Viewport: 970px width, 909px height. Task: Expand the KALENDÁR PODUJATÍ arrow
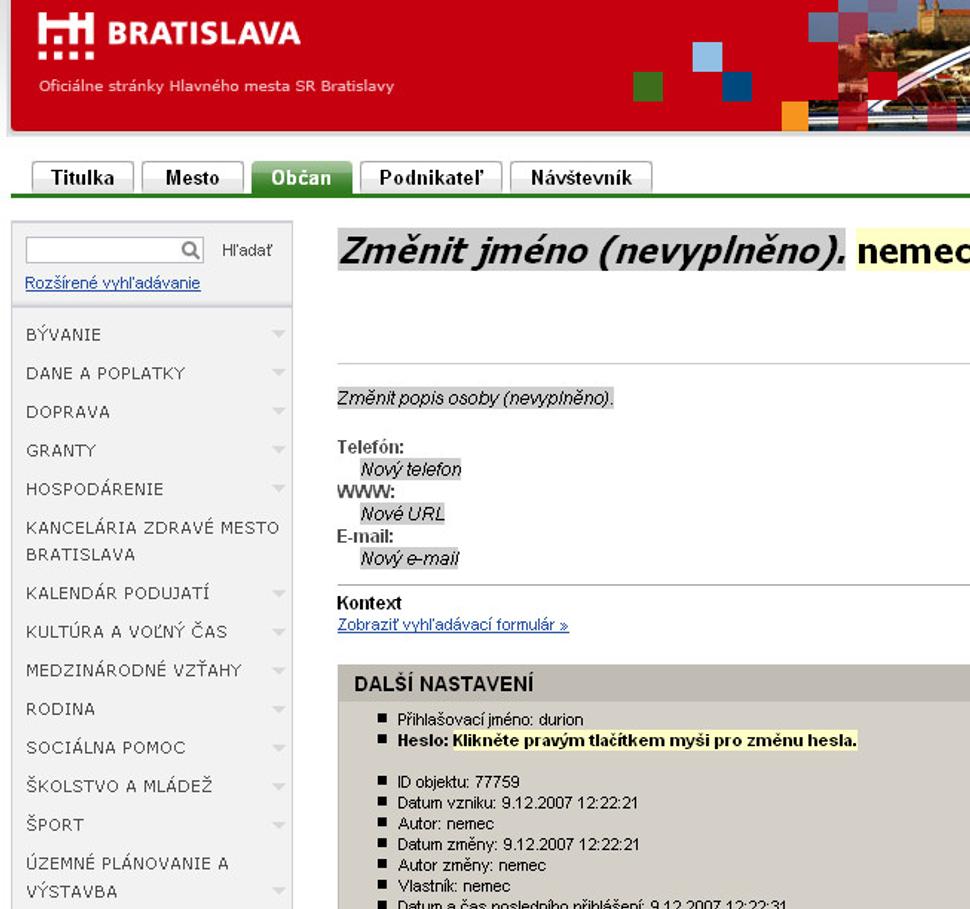tap(278, 593)
